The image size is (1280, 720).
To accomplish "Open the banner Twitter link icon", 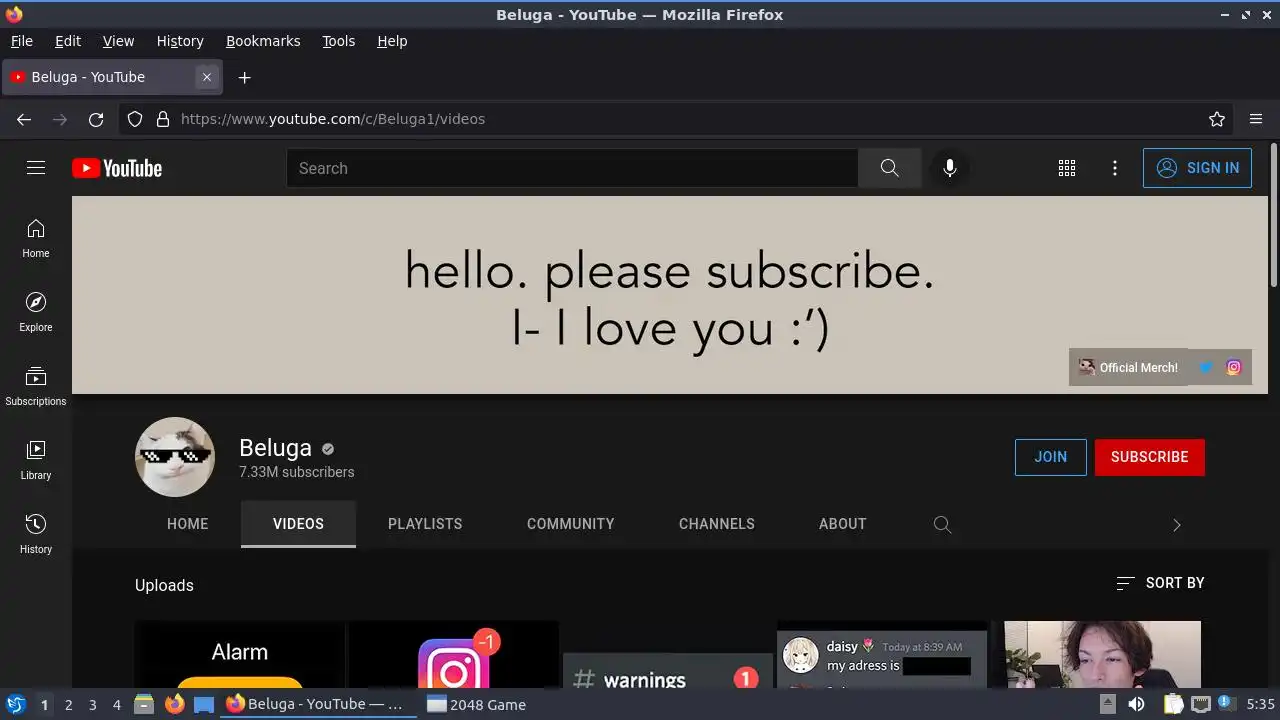I will click(x=1206, y=367).
